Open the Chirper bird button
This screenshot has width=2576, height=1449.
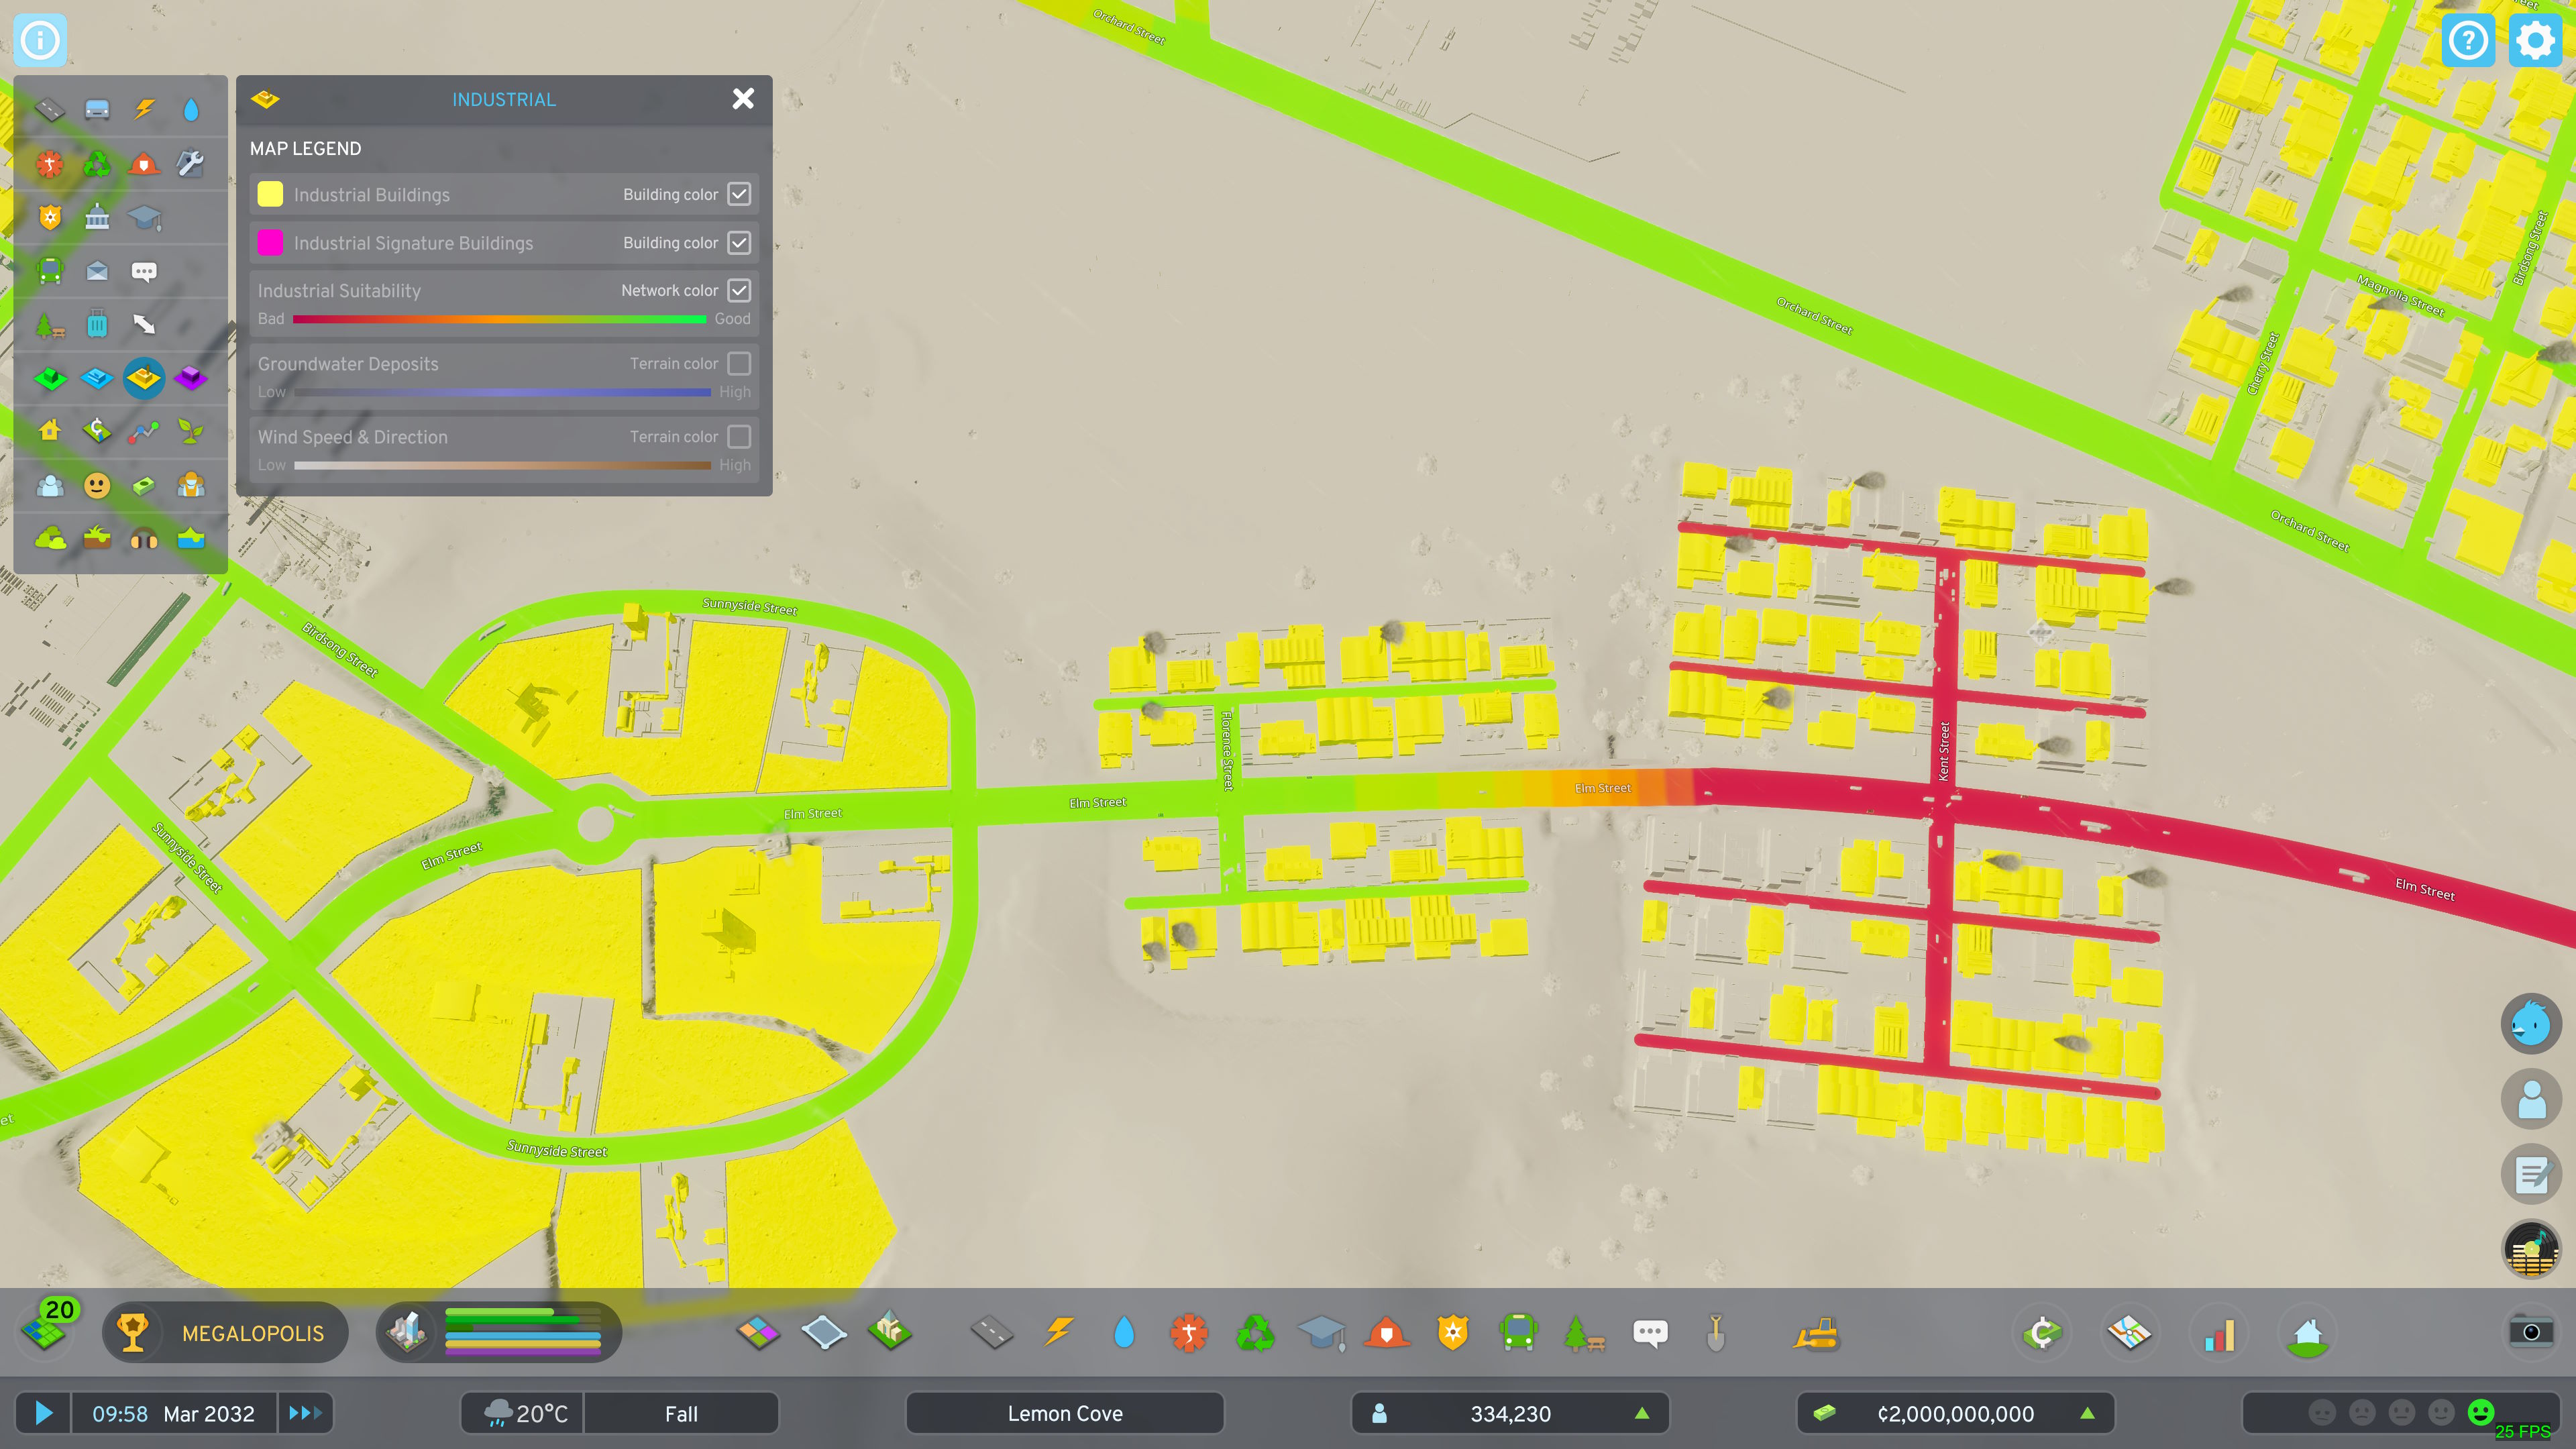point(2530,1023)
